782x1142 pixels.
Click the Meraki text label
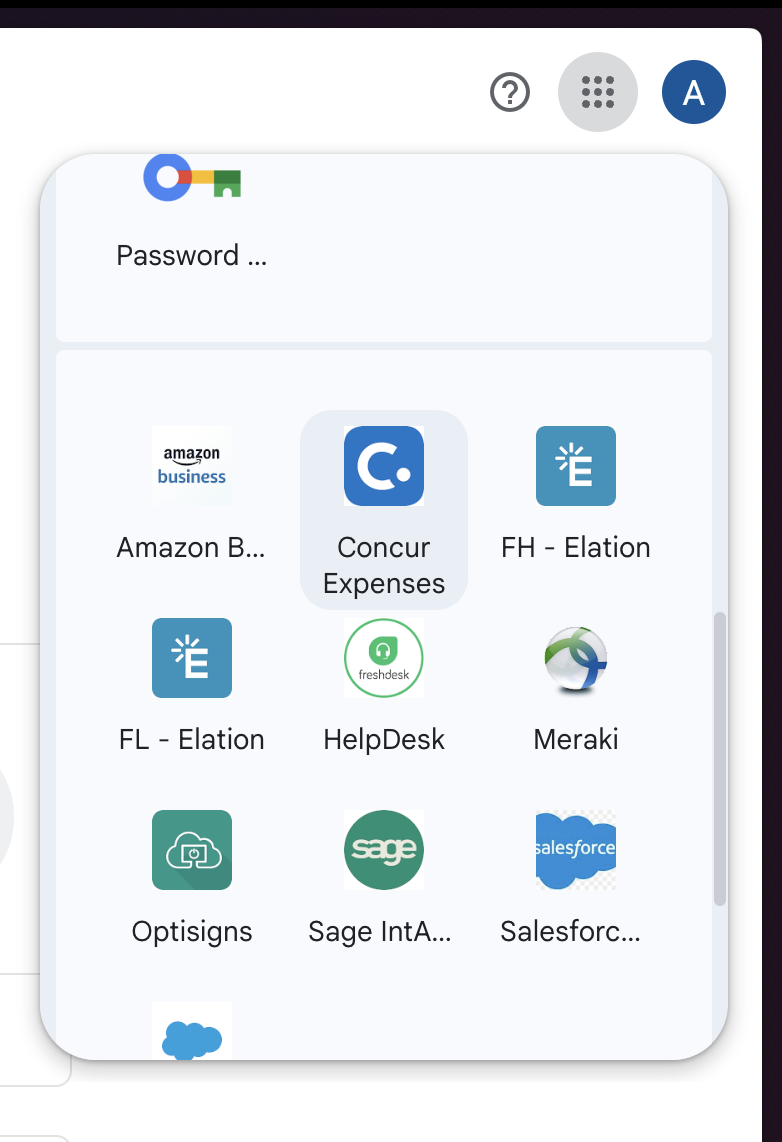coord(576,740)
